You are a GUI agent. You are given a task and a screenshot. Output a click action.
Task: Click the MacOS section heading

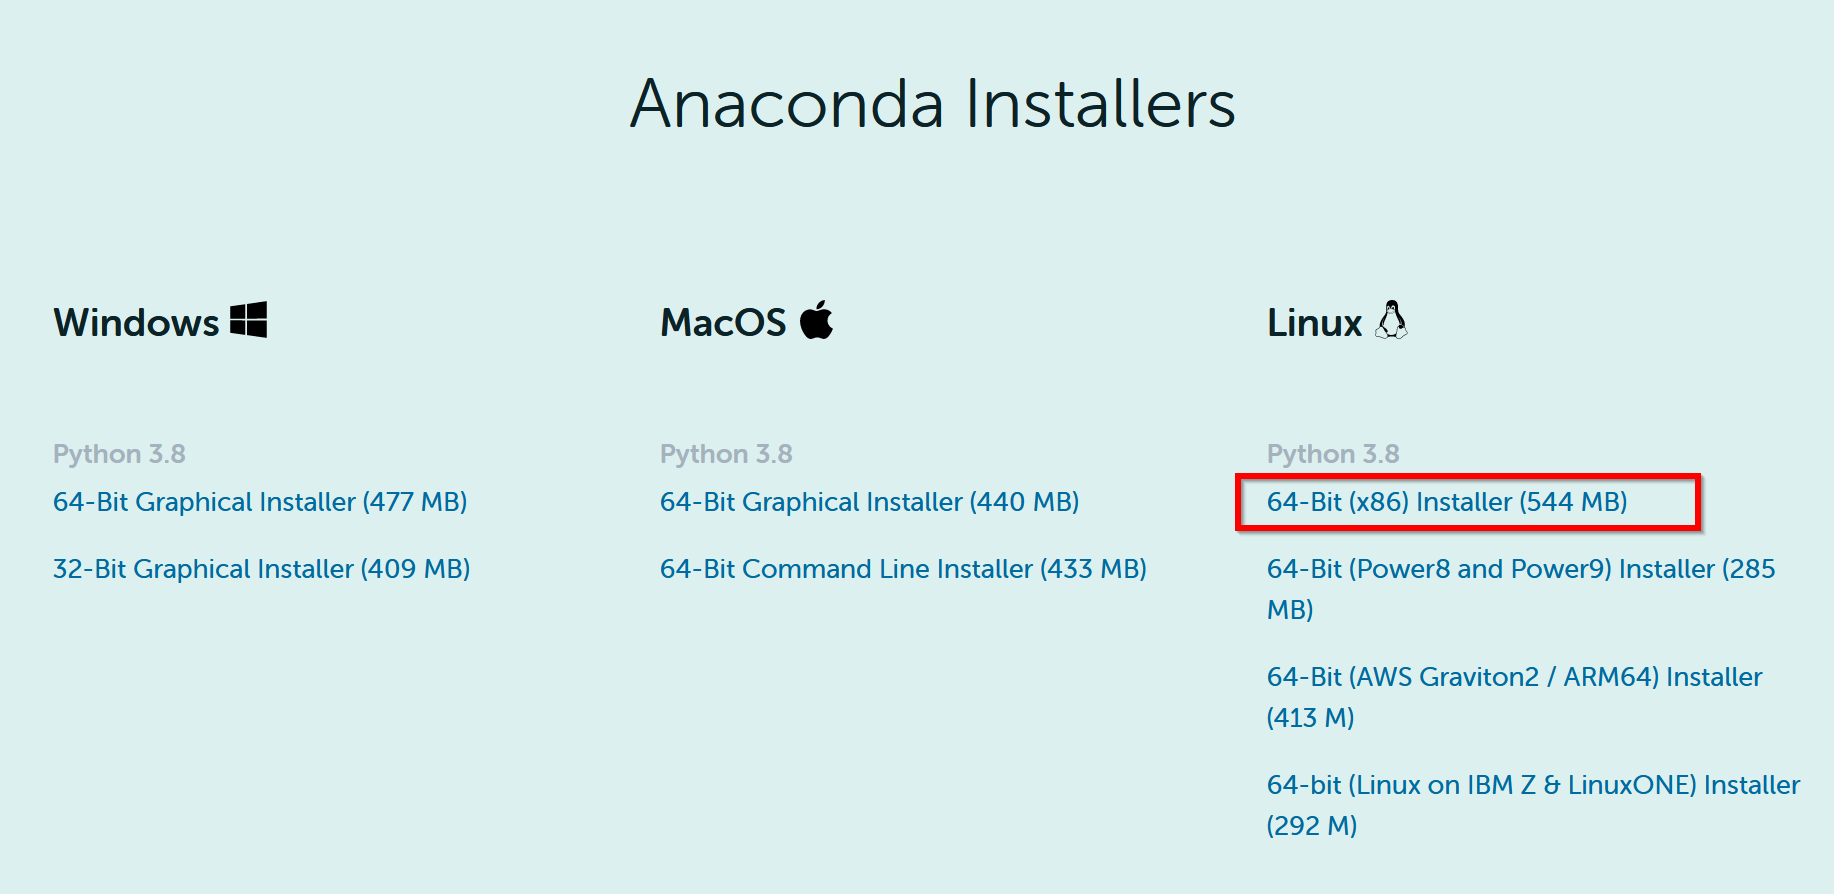tap(723, 322)
